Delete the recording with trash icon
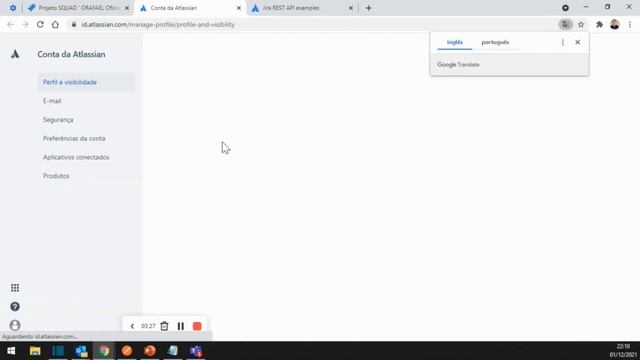This screenshot has width=640, height=360. pos(164,326)
